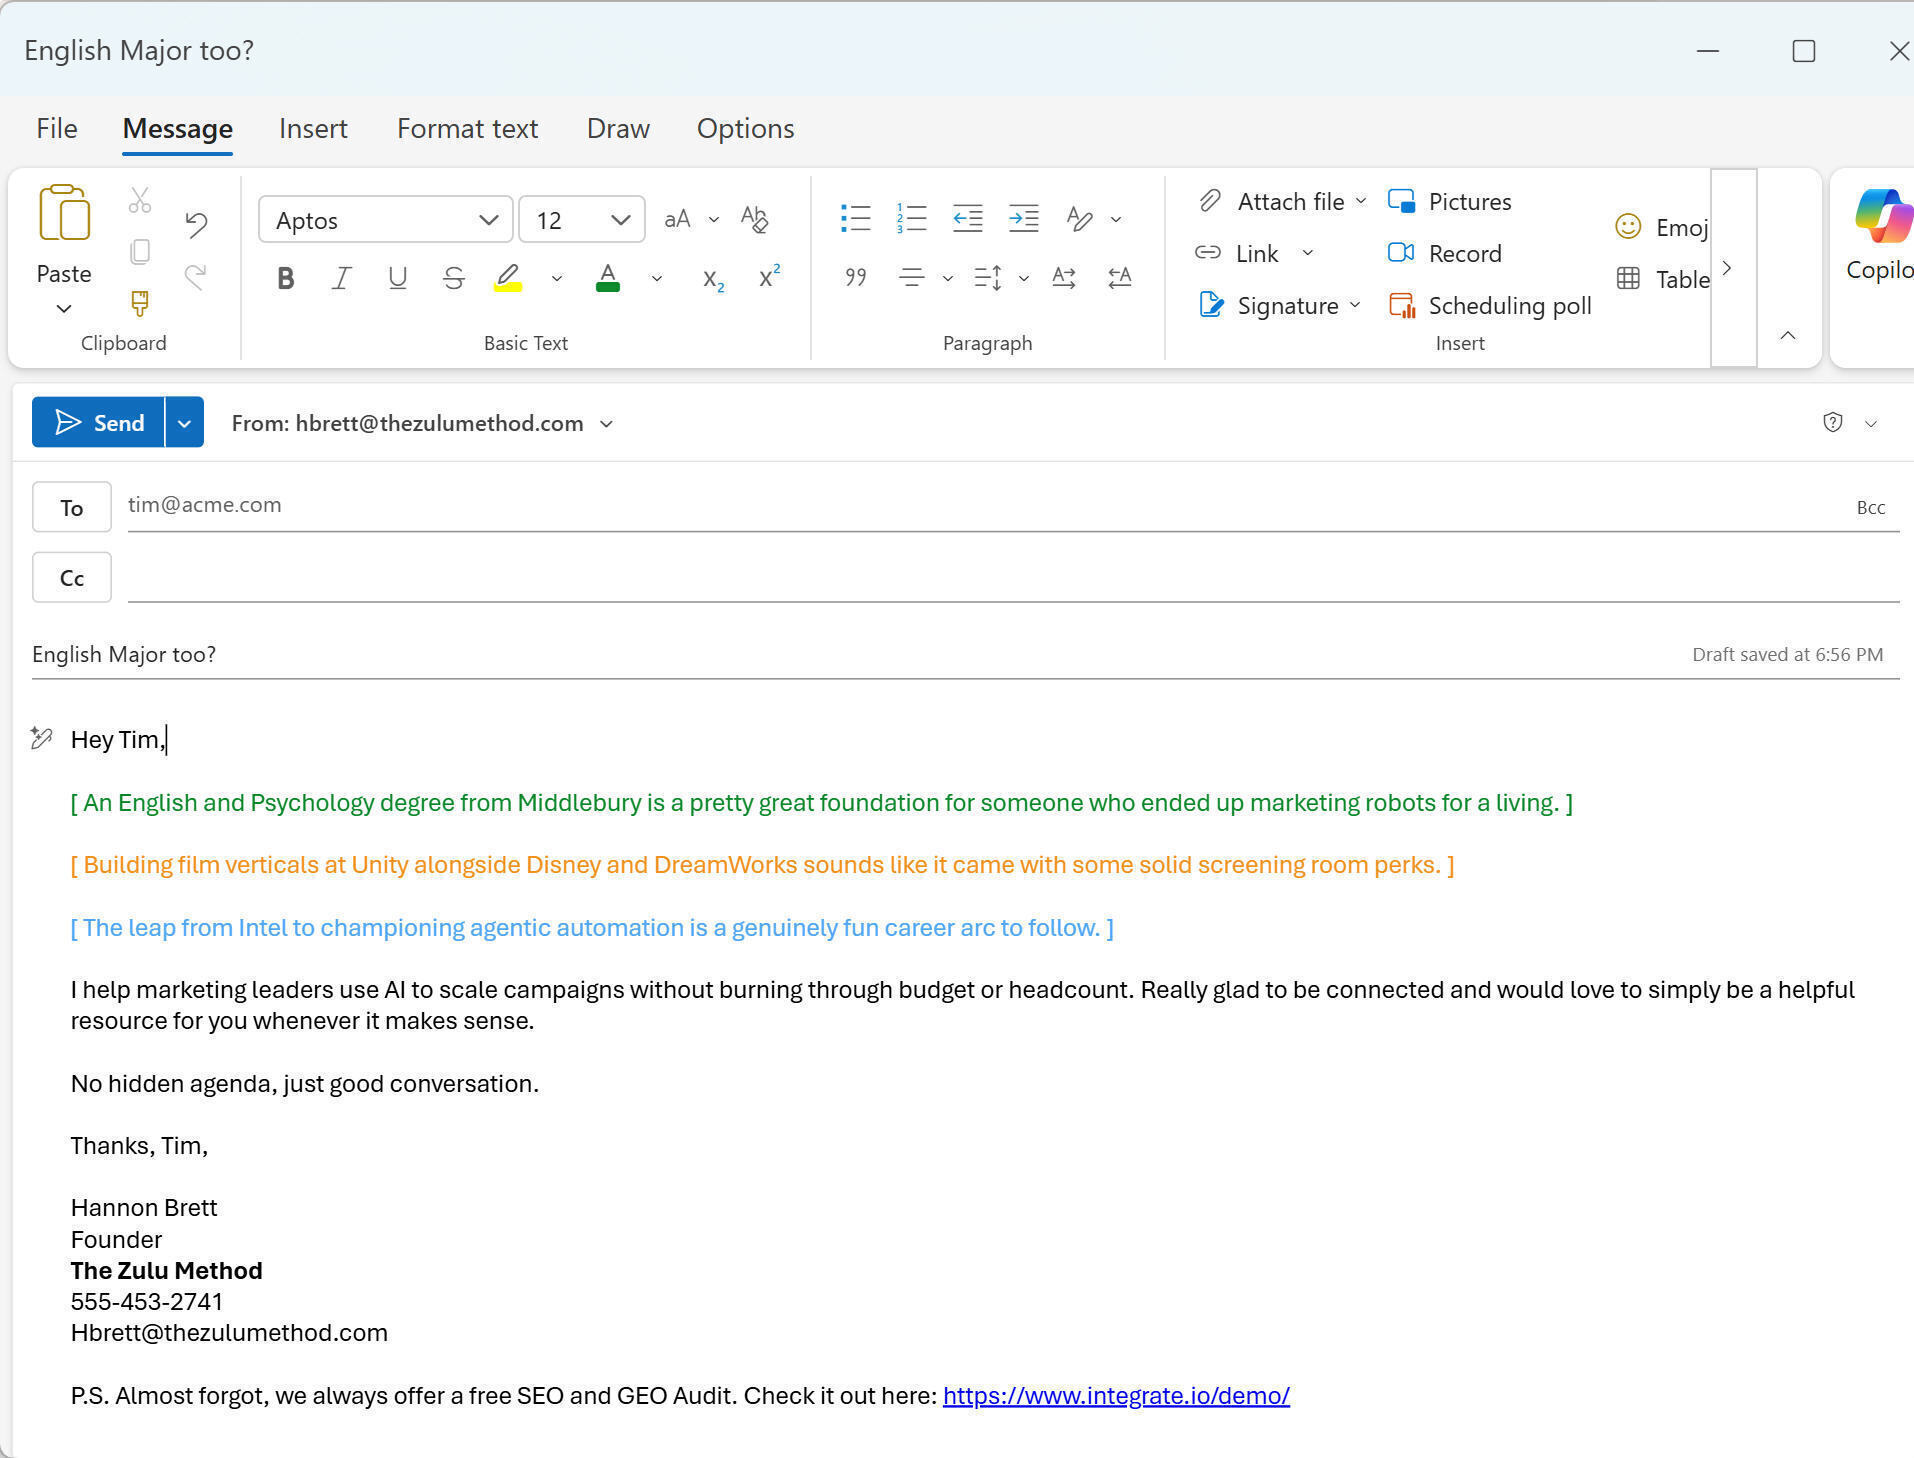Toggle Bold formatting
This screenshot has width=1914, height=1458.
point(286,278)
